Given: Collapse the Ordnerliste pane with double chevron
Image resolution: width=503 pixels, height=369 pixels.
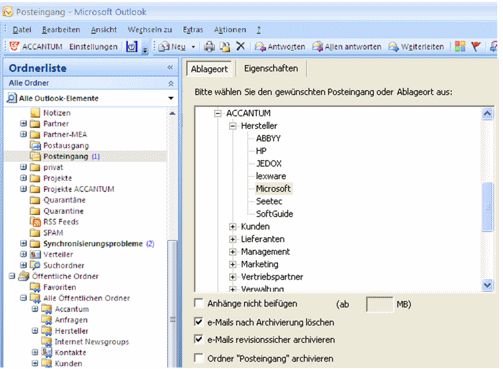Looking at the screenshot, I should tap(170, 67).
